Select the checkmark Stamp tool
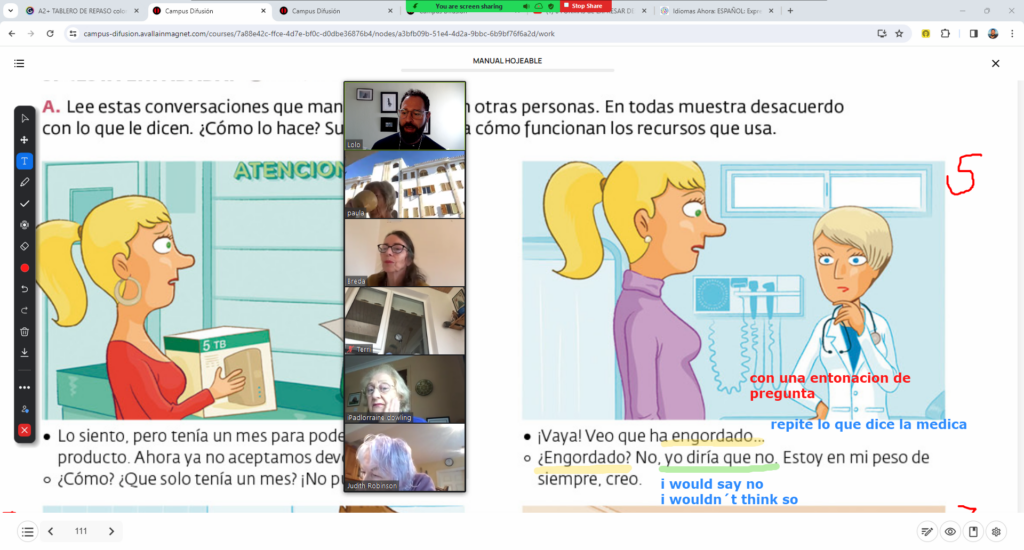 point(25,204)
